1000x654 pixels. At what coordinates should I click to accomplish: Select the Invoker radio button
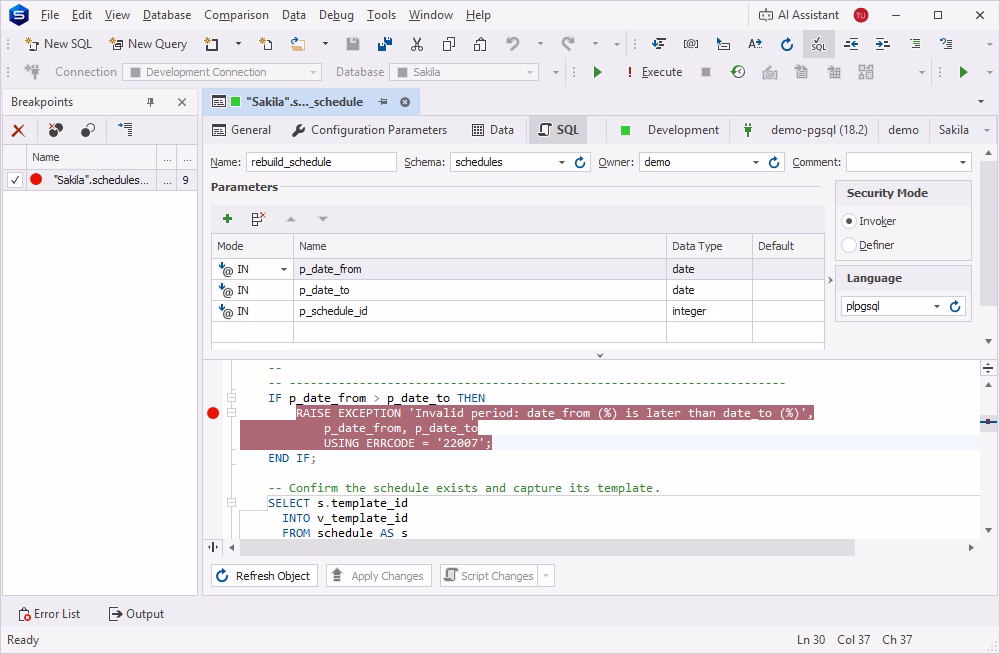pos(849,221)
